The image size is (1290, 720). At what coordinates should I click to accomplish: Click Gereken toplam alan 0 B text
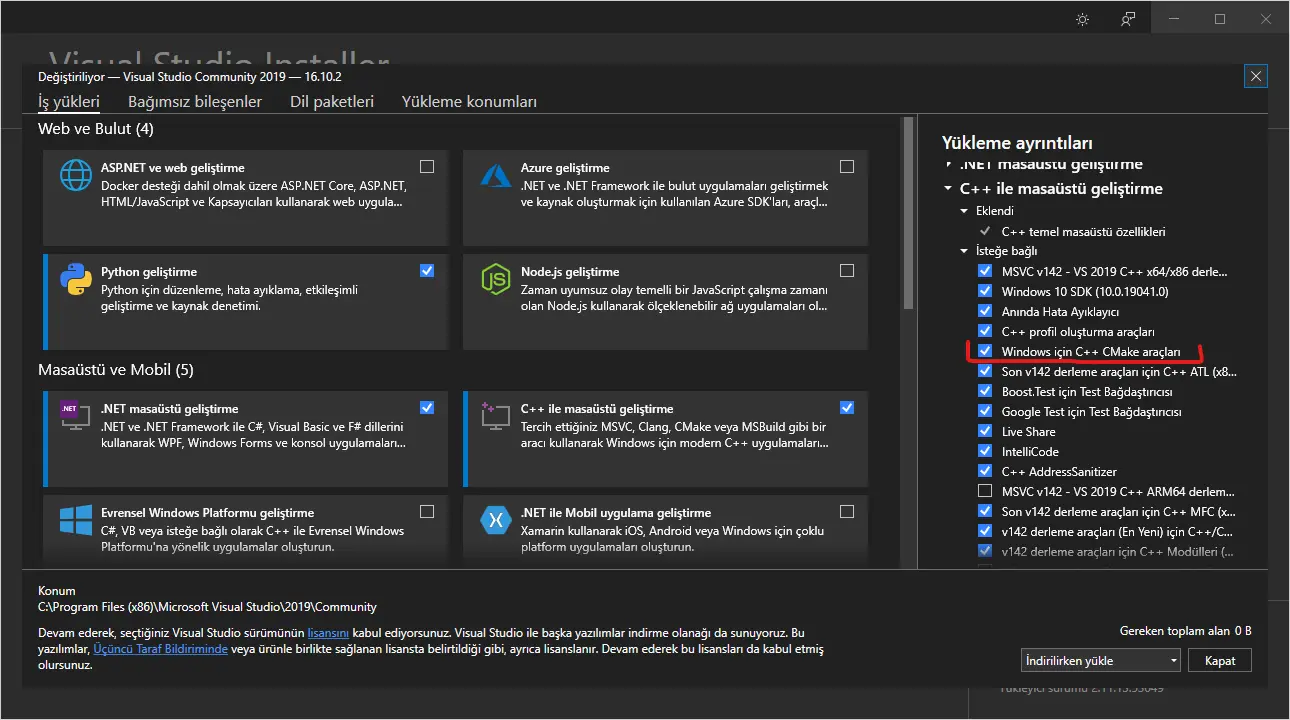(x=1186, y=631)
